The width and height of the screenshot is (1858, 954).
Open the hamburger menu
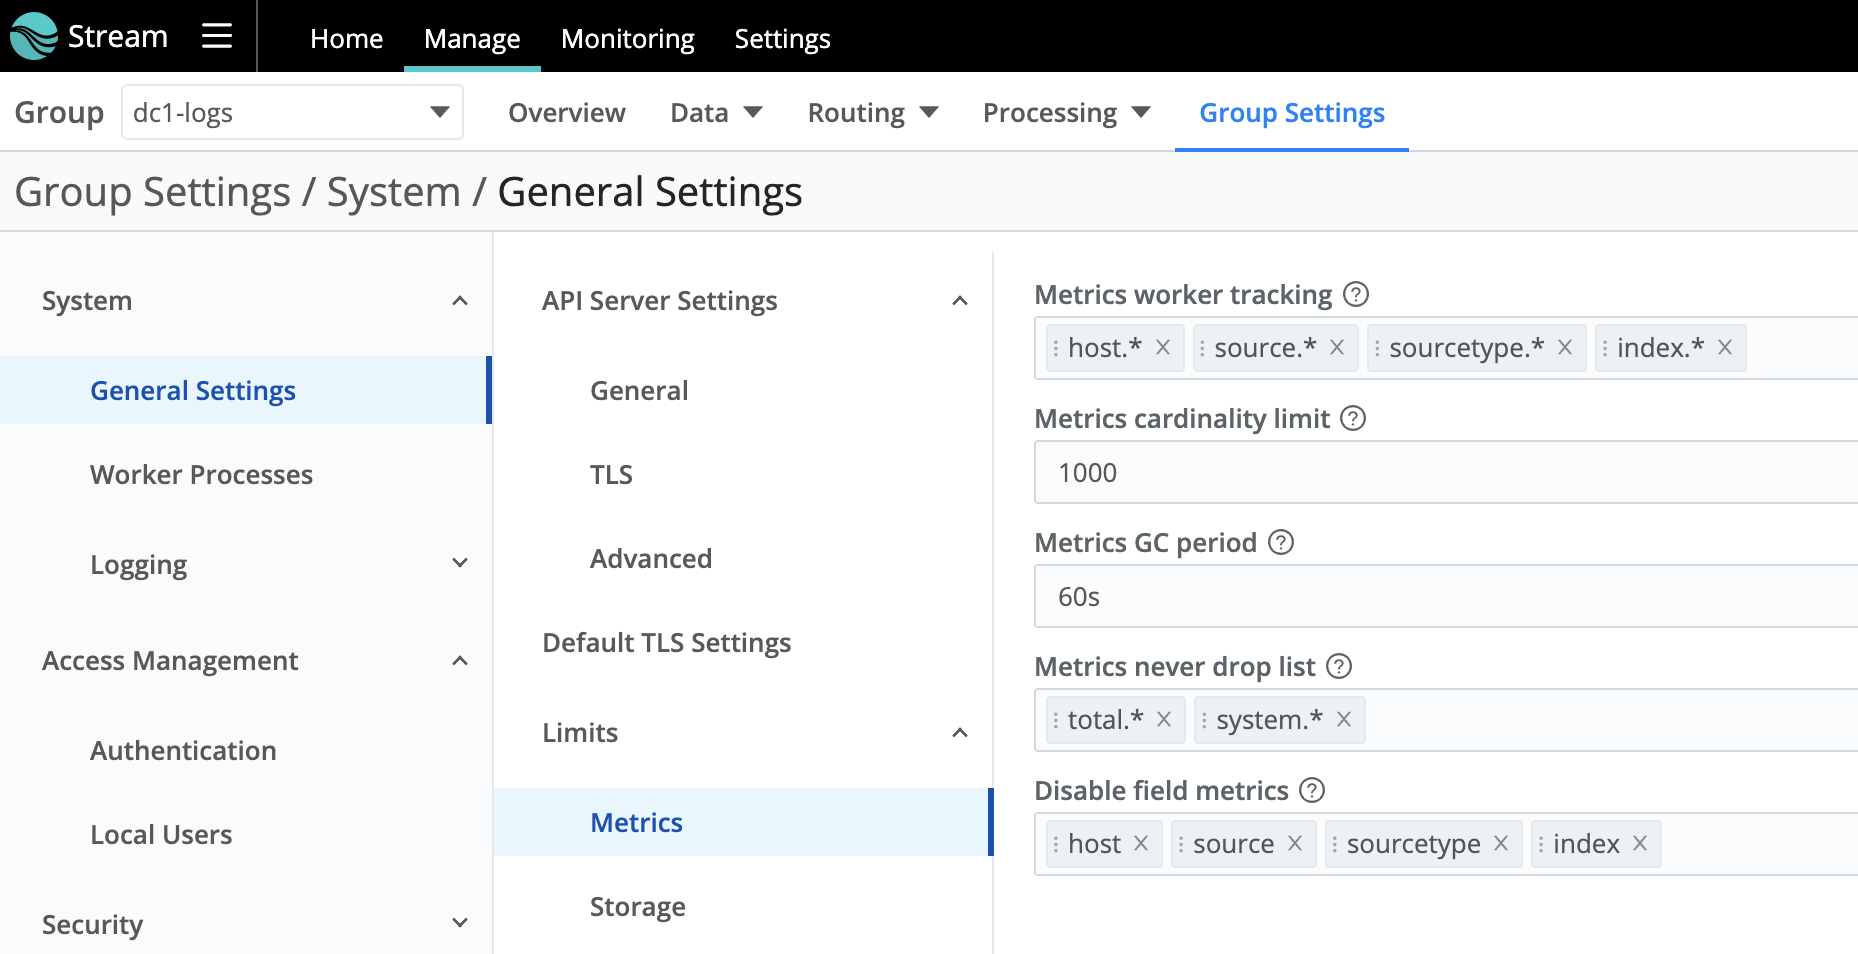pos(216,35)
